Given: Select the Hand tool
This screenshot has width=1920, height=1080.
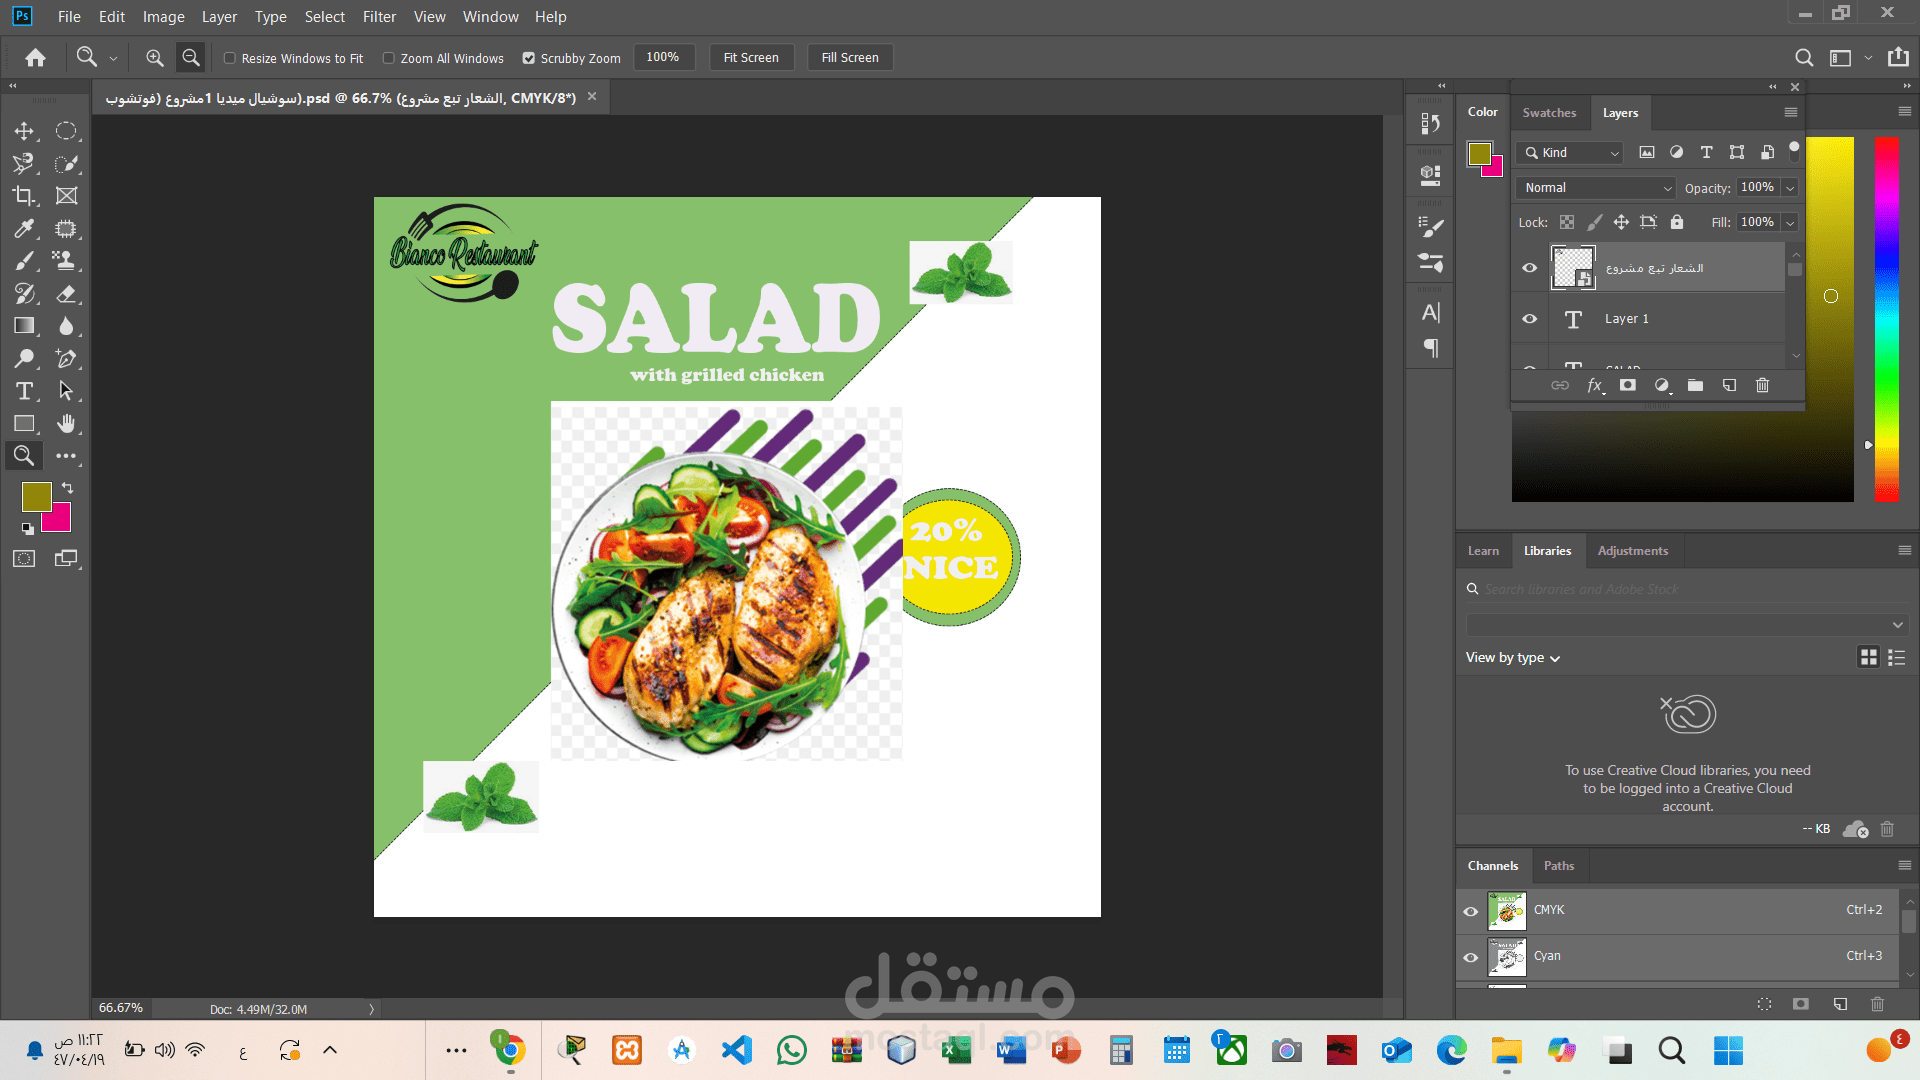Looking at the screenshot, I should tap(66, 424).
